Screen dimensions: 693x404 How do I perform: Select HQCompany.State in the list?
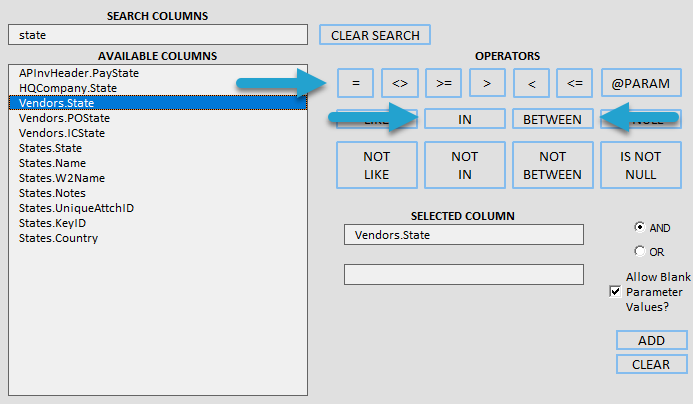[x=158, y=88]
